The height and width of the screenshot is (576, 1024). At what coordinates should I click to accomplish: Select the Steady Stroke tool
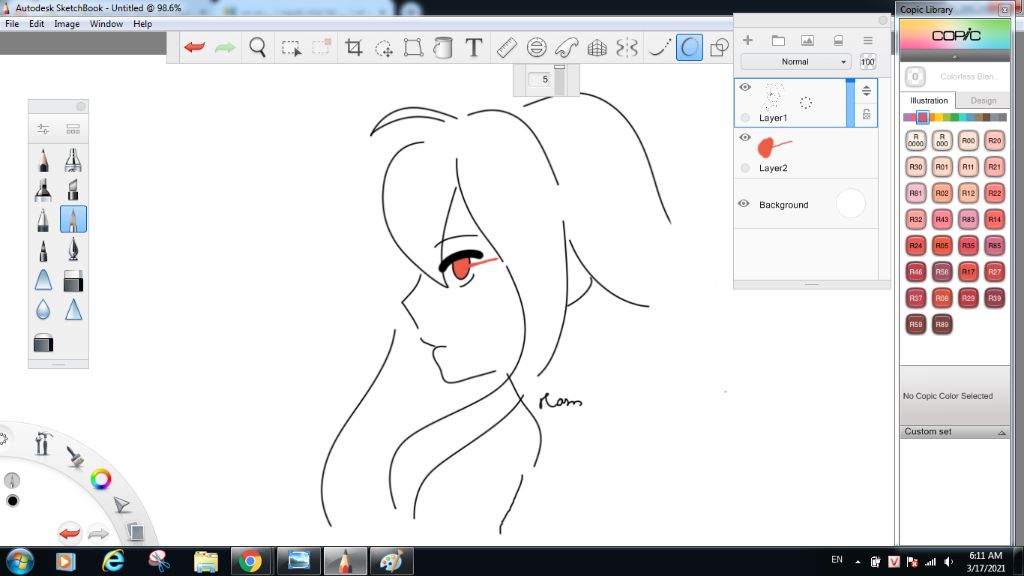658,47
